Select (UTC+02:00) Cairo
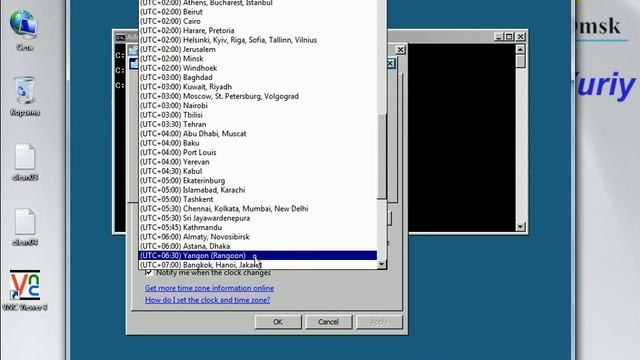640x360 pixels. (258, 21)
